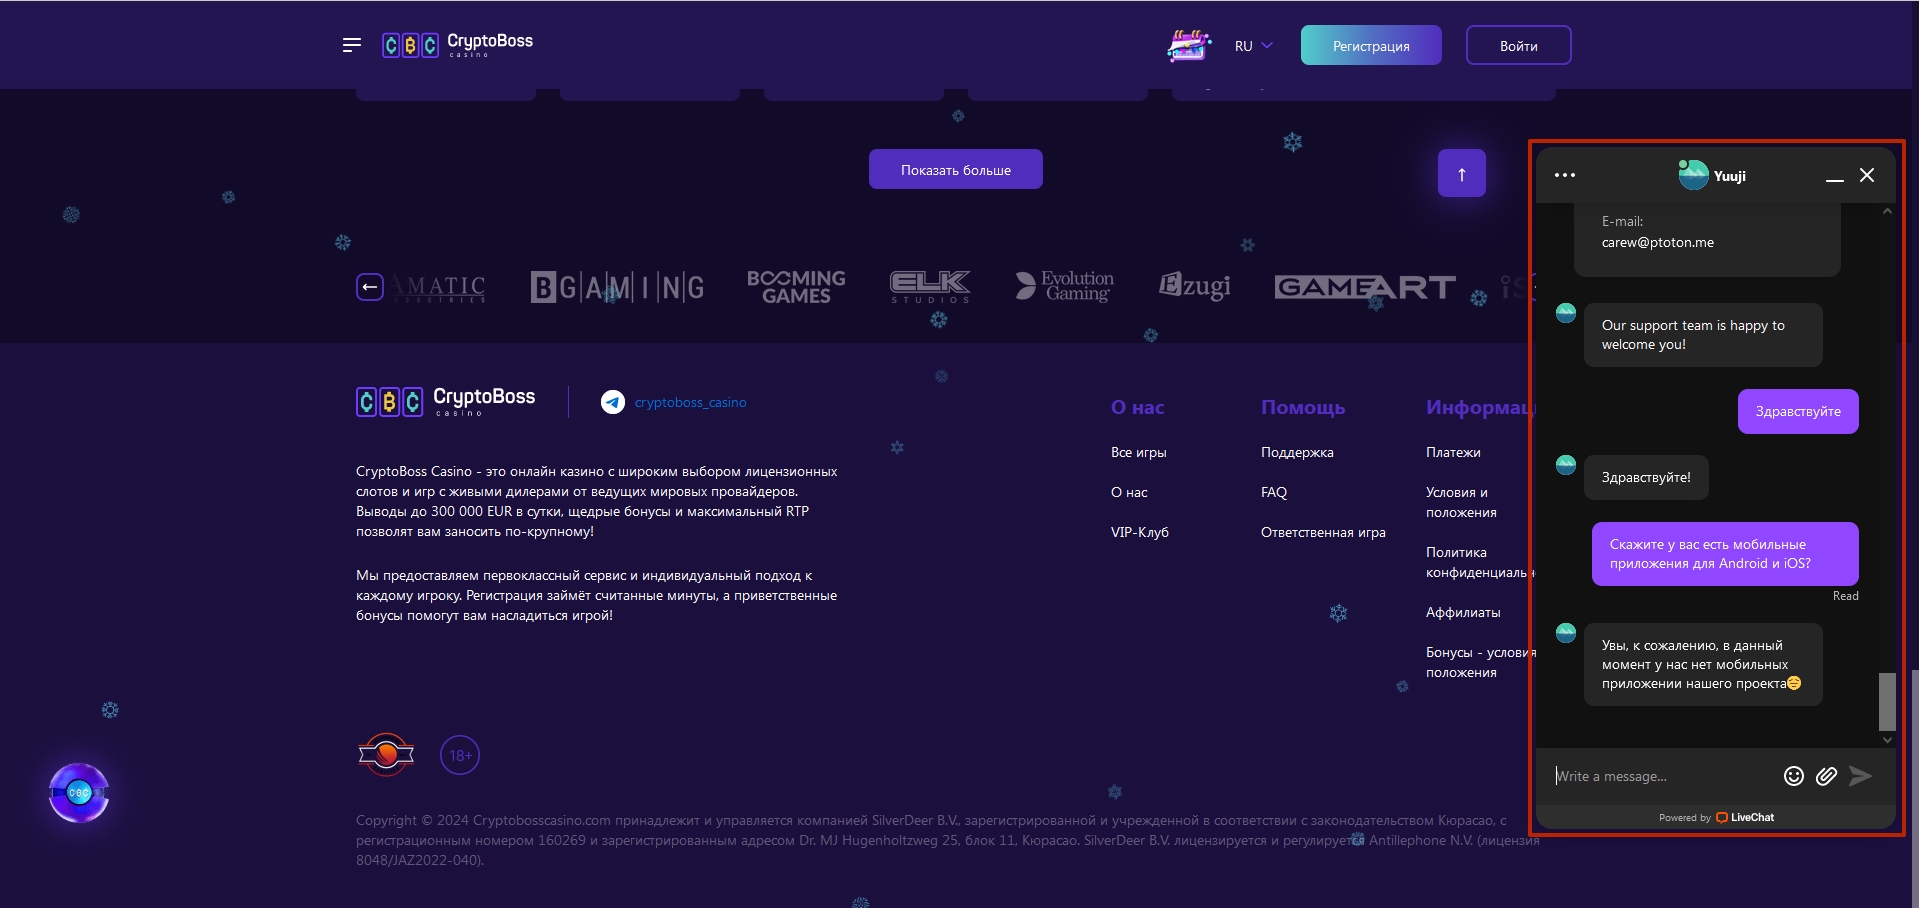
Task: Click the chat scrollbar thumb
Action: point(1887,700)
